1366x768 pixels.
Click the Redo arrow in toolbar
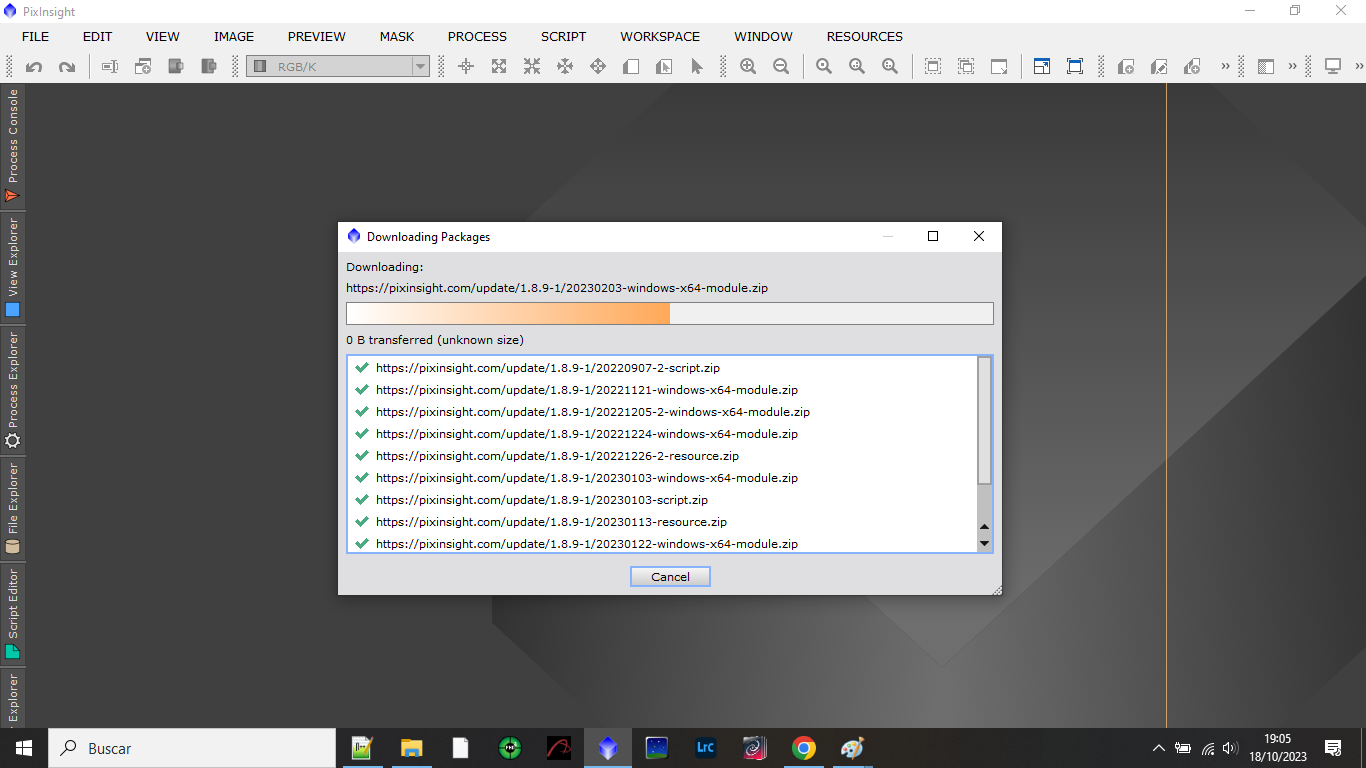click(67, 67)
